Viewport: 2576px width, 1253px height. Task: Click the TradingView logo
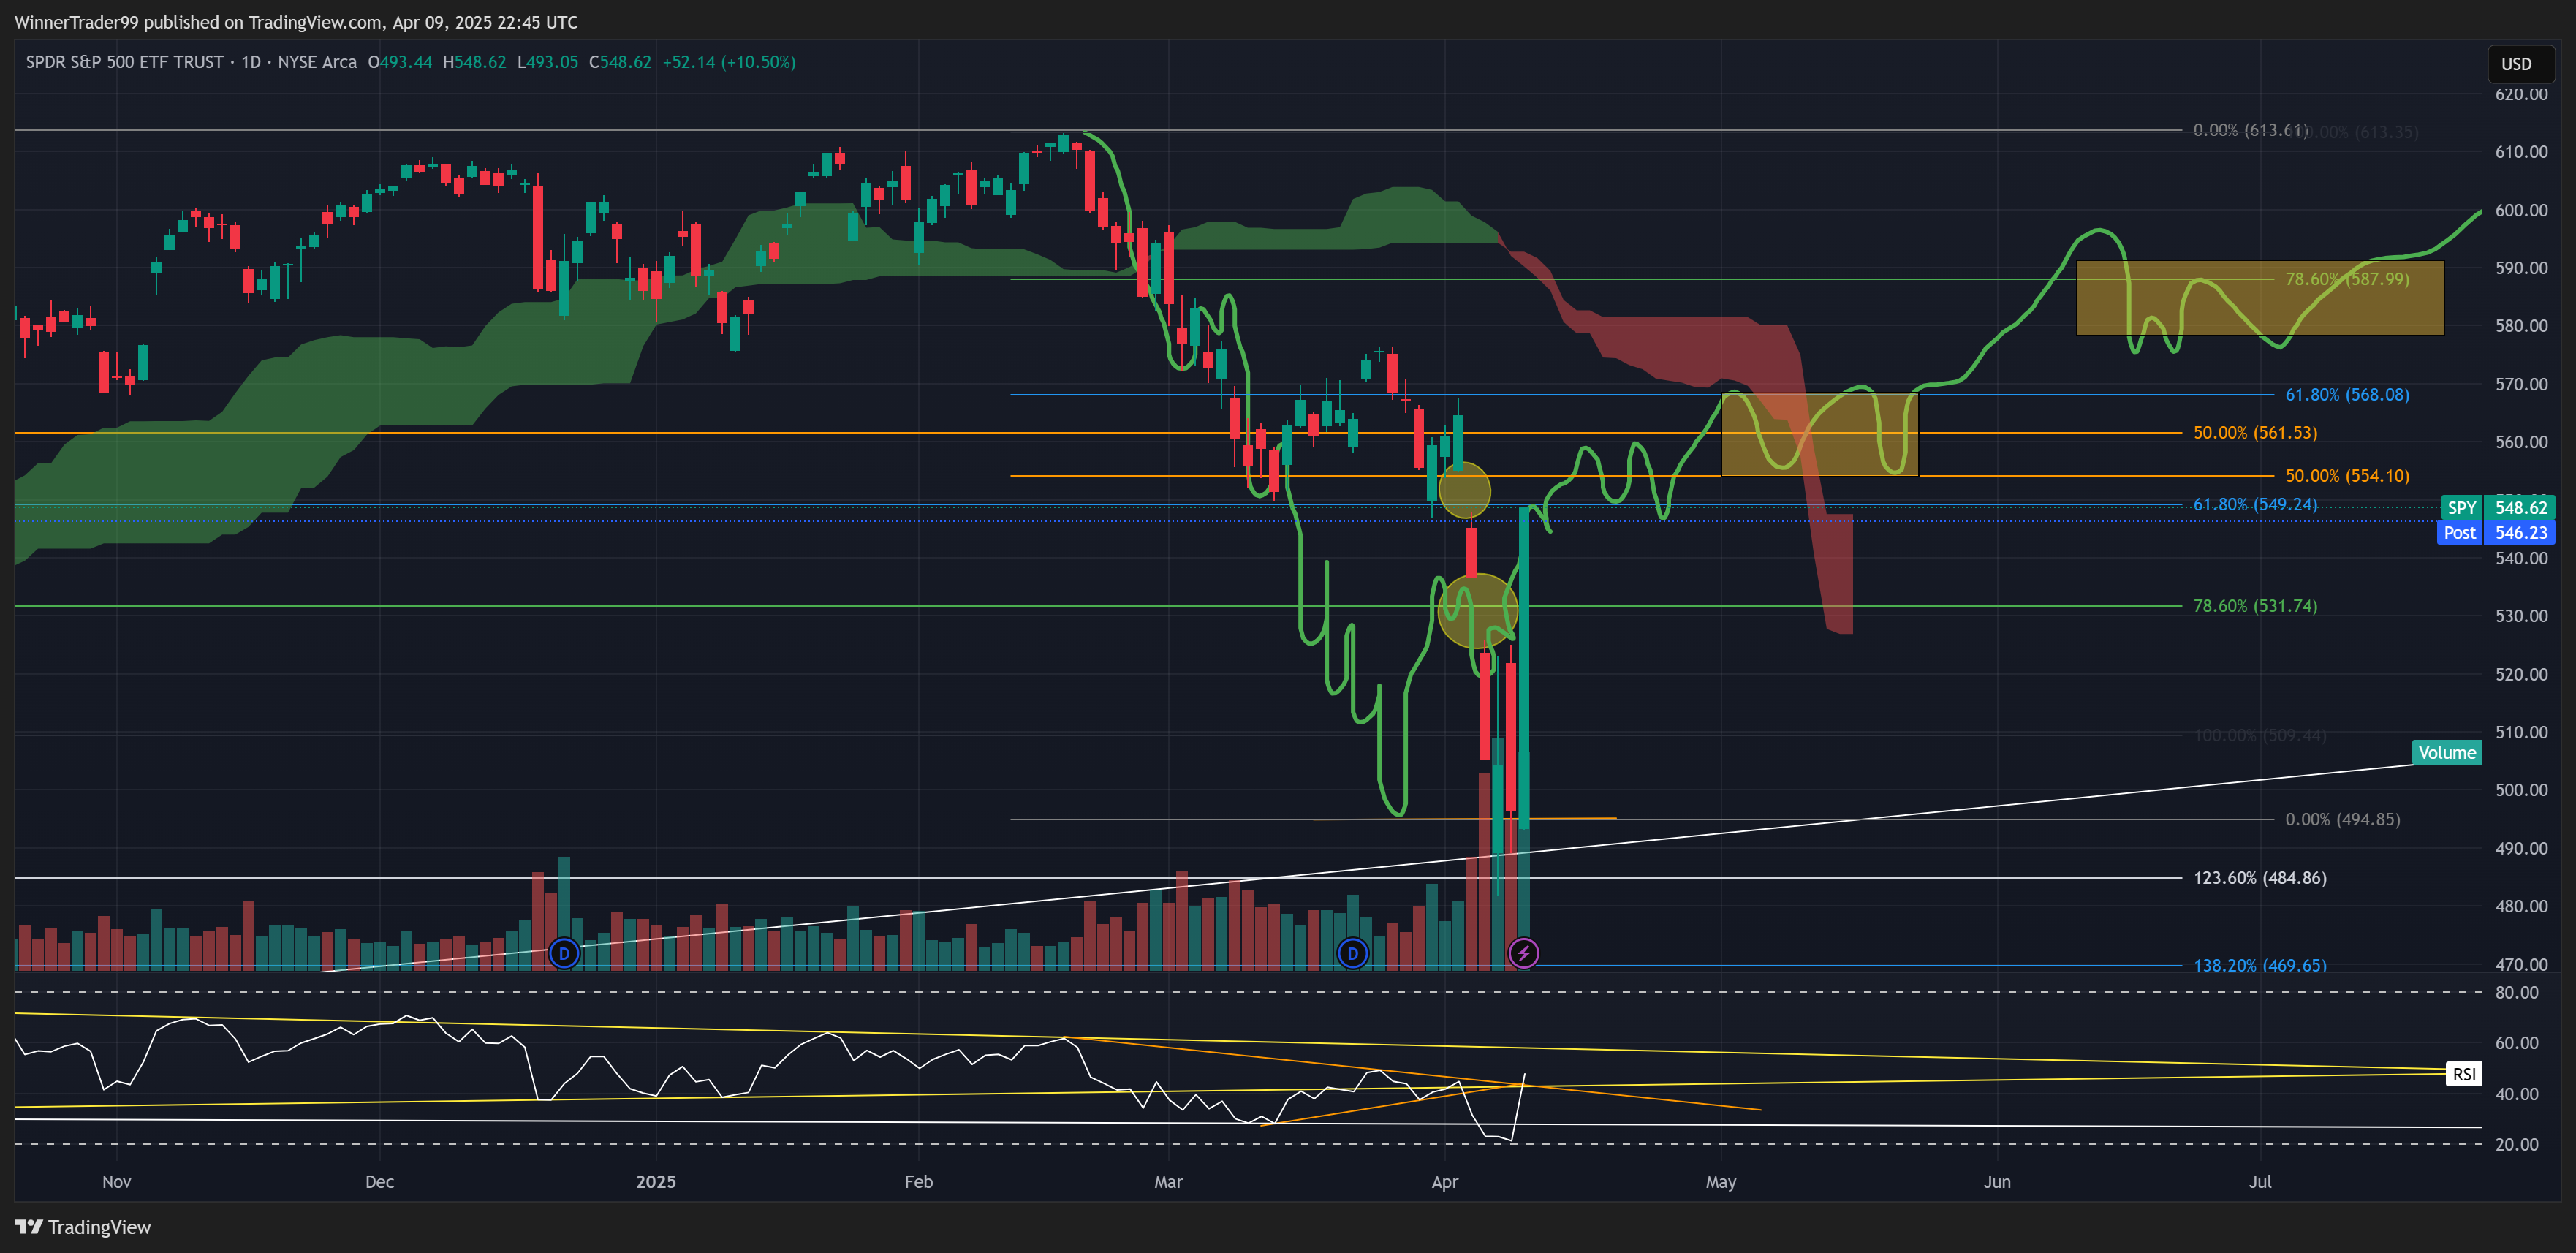tap(83, 1227)
